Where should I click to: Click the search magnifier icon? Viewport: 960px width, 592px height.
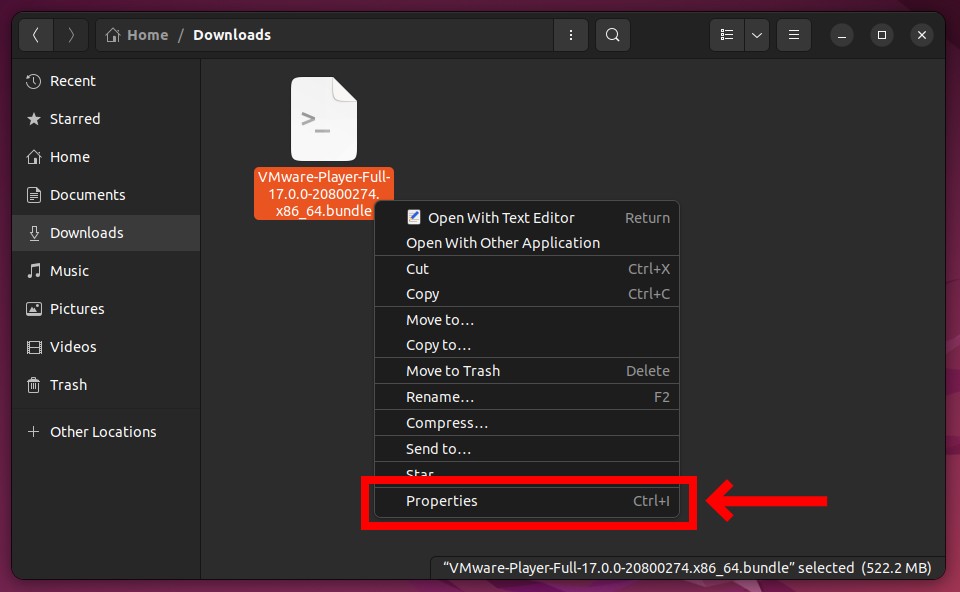pos(611,34)
